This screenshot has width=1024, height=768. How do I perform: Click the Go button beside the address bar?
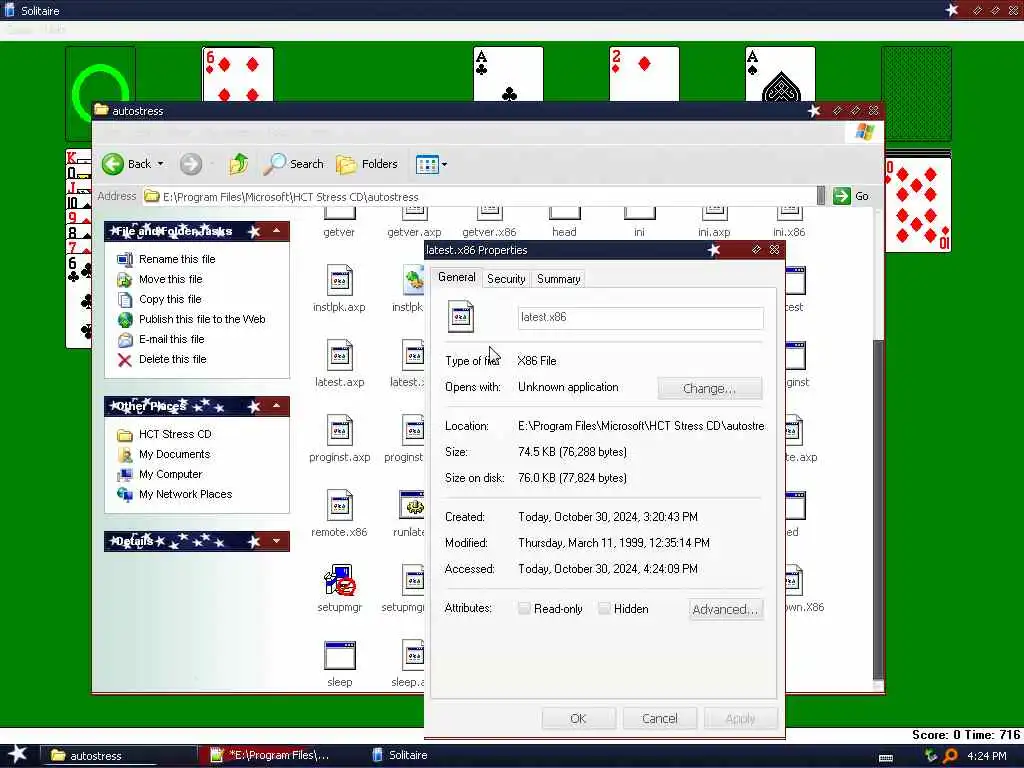(851, 196)
